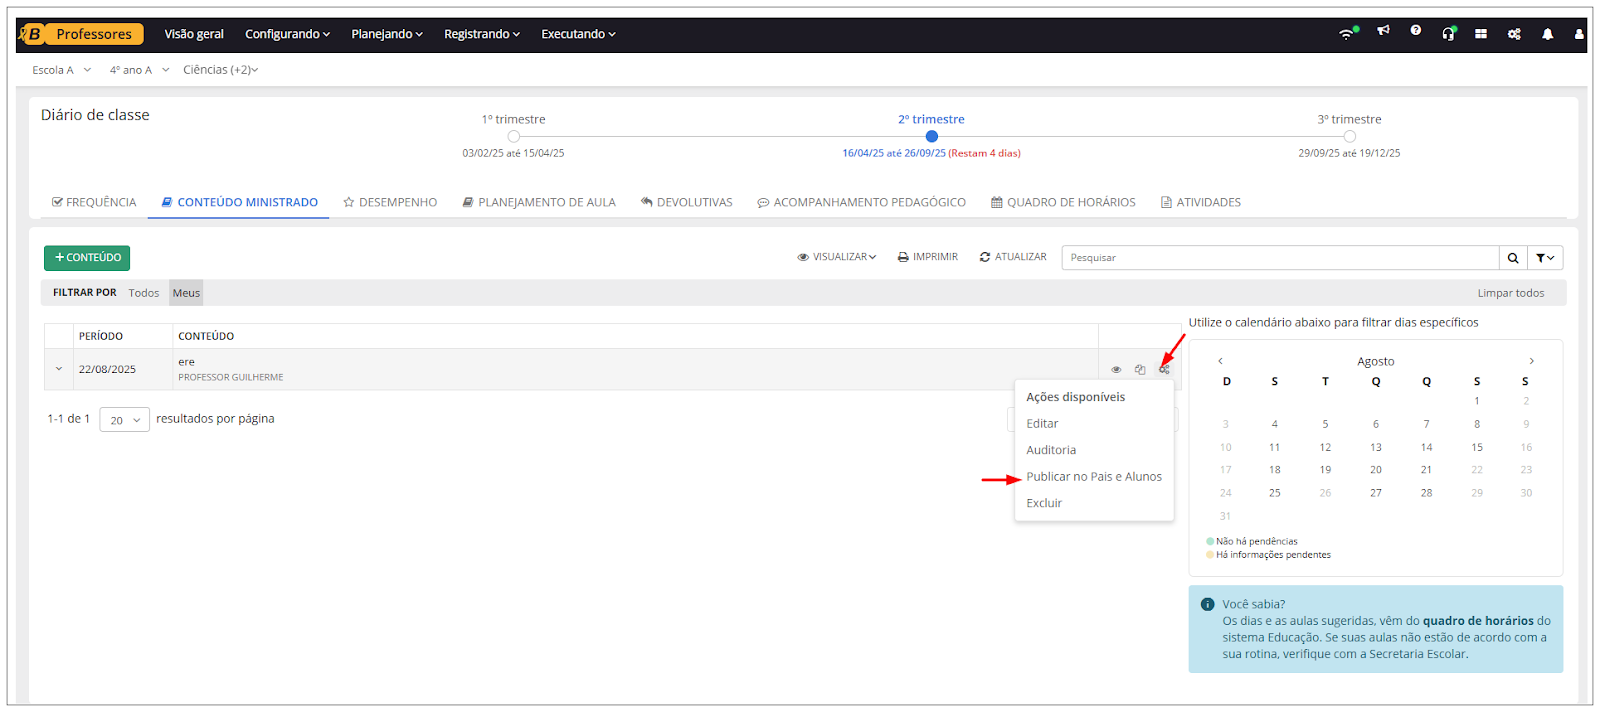This screenshot has height=712, width=1600.
Task: Open the Visualizar dropdown
Action: pos(837,257)
